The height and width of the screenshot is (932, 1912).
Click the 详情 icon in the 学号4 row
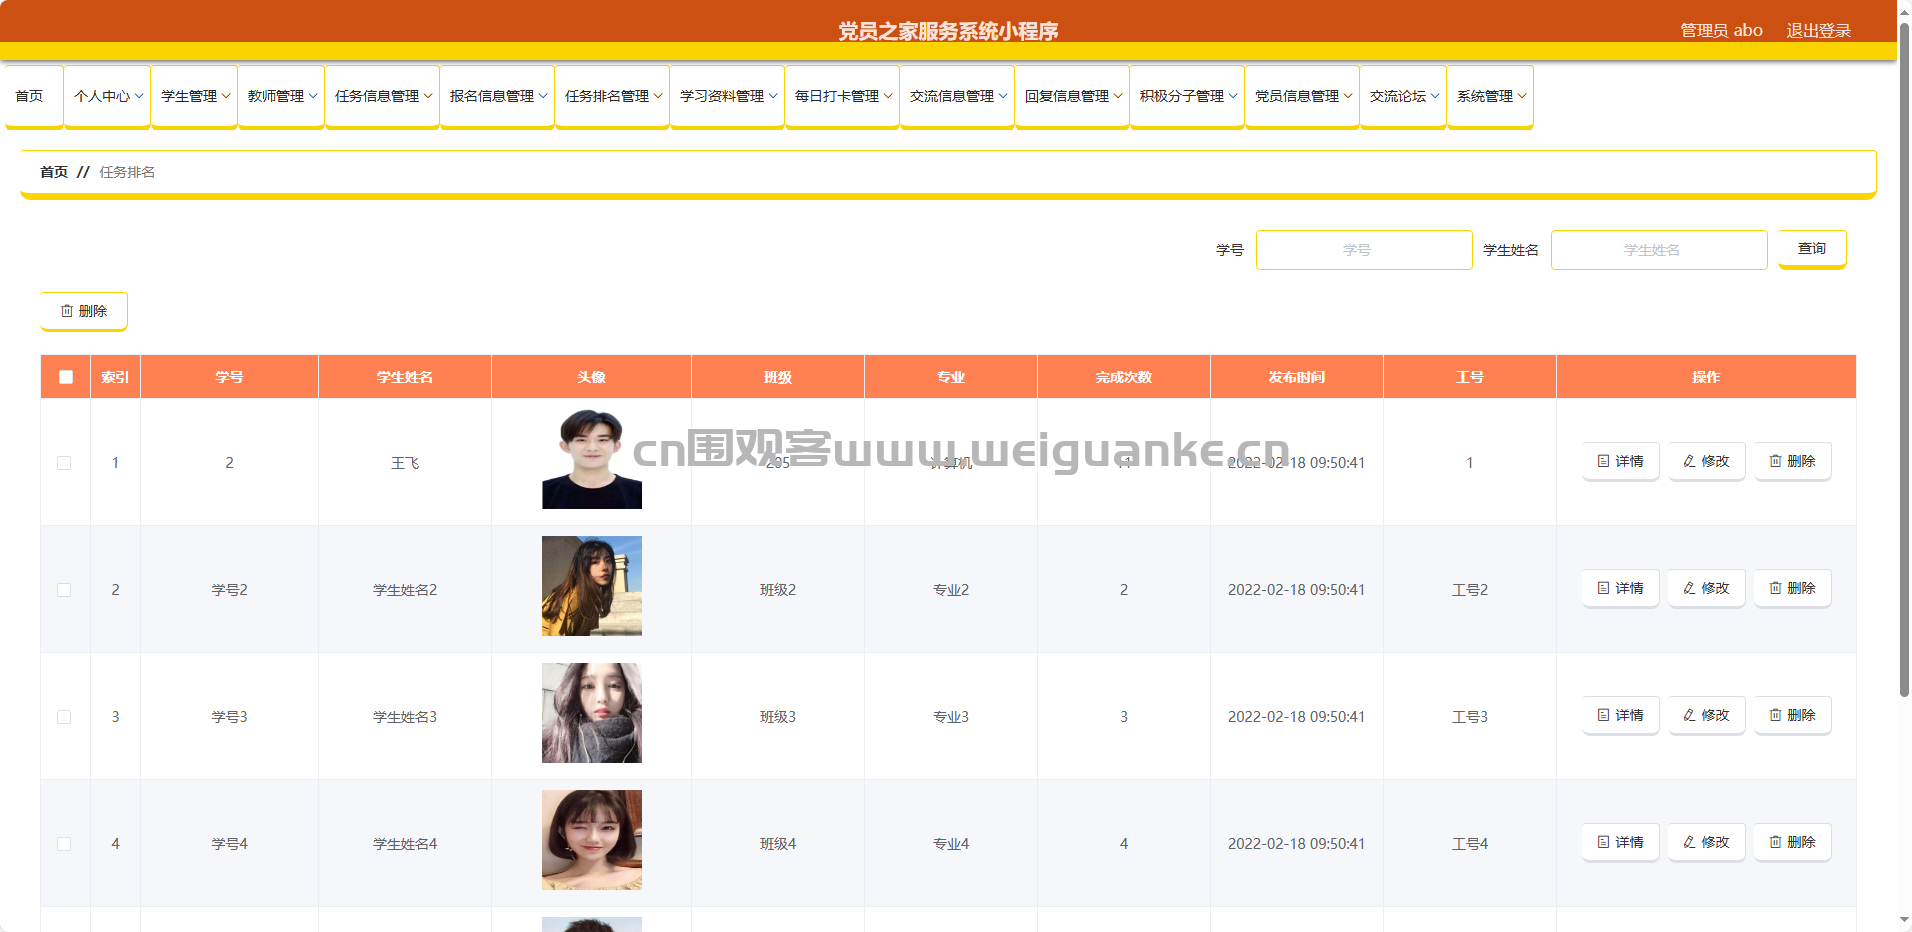1603,842
